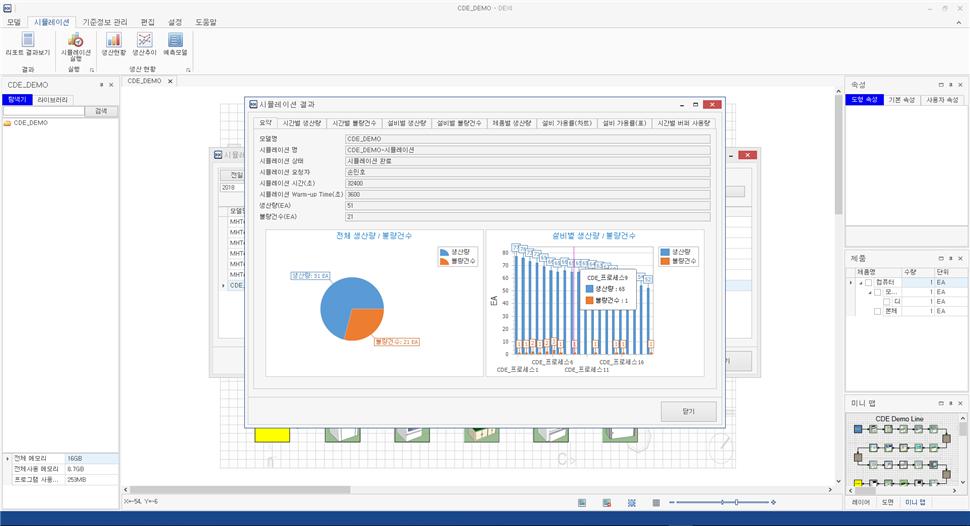The width and height of the screenshot is (970, 526).
Task: Click the 시뮬레이션 실행 ribbon icon
Action: [x=75, y=44]
